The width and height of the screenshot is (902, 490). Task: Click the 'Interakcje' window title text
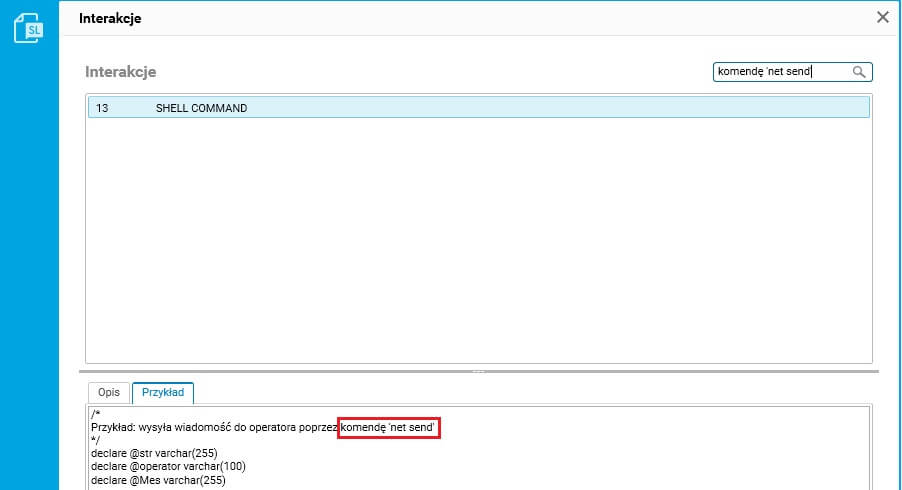[x=110, y=18]
